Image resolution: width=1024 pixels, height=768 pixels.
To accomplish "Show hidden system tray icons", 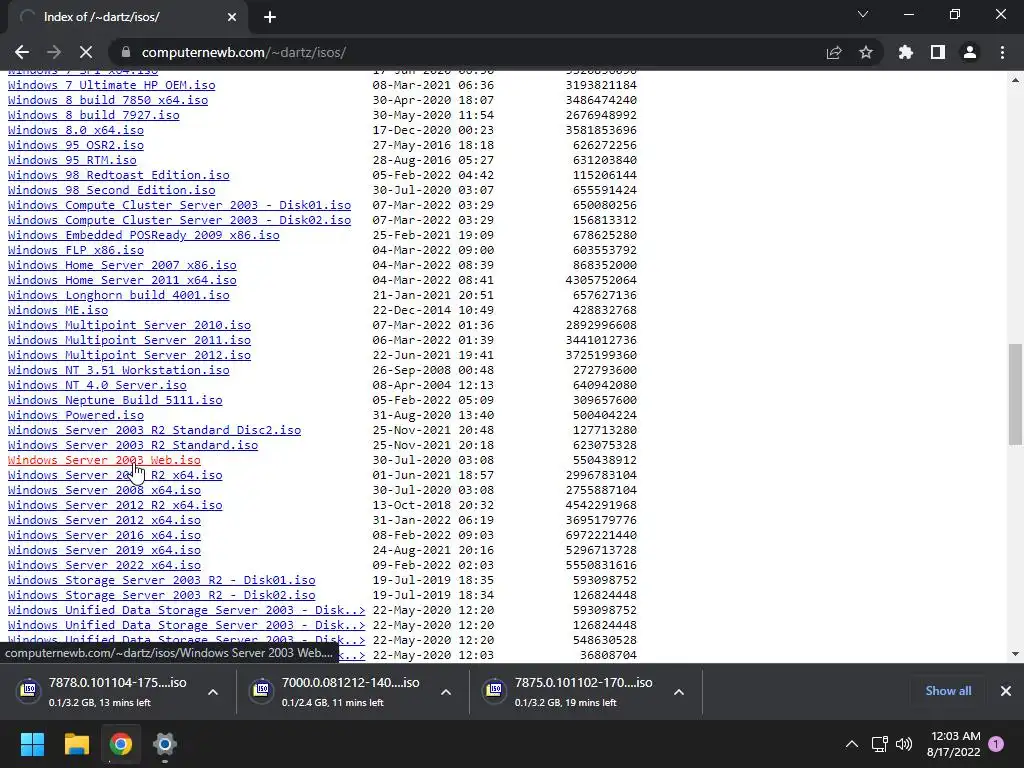I will 852,744.
